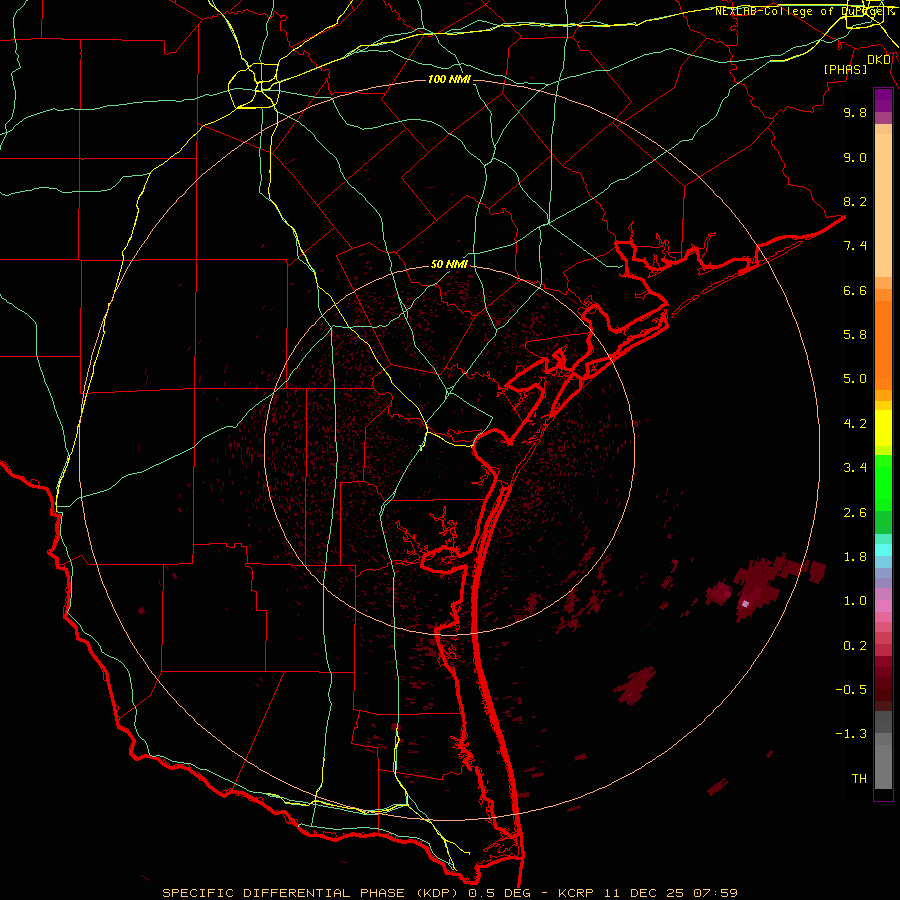Click the "50 NMI" range ring label

tap(449, 264)
